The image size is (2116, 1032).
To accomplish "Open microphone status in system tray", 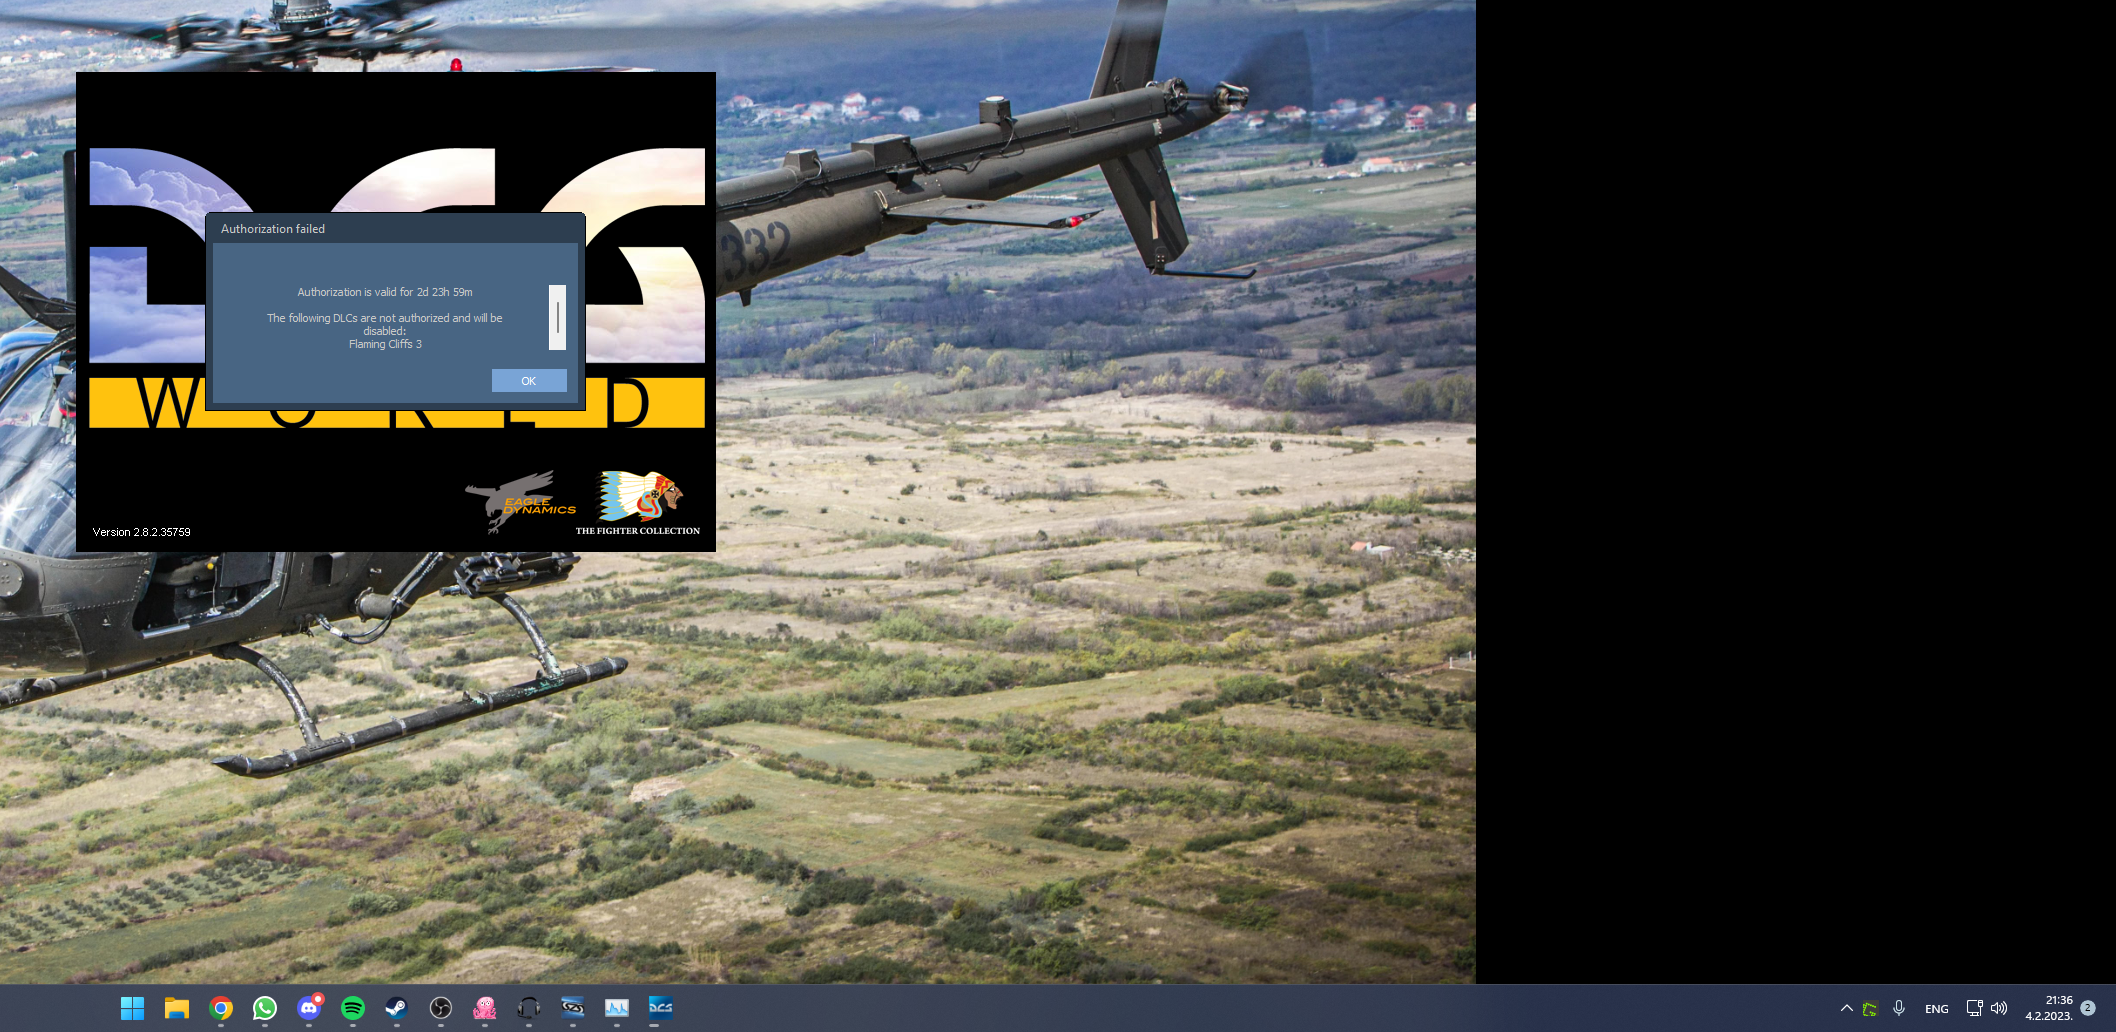I will click(x=1899, y=1008).
